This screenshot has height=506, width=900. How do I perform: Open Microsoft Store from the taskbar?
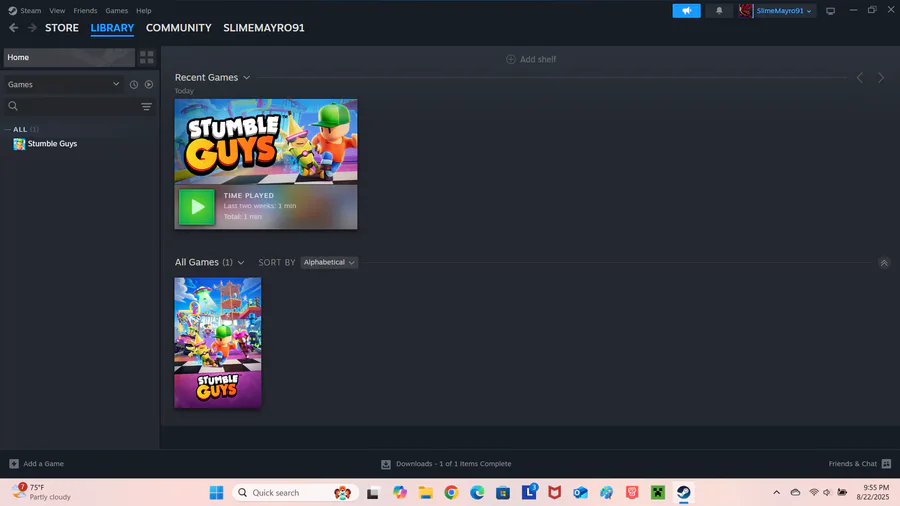[x=503, y=492]
